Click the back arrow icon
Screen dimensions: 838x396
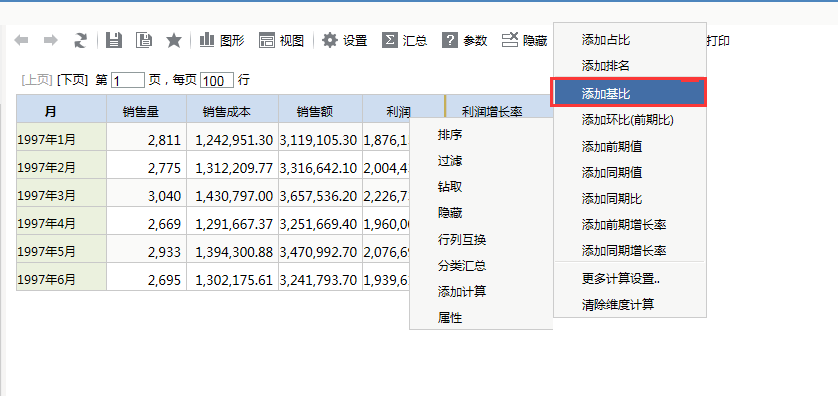(x=21, y=40)
